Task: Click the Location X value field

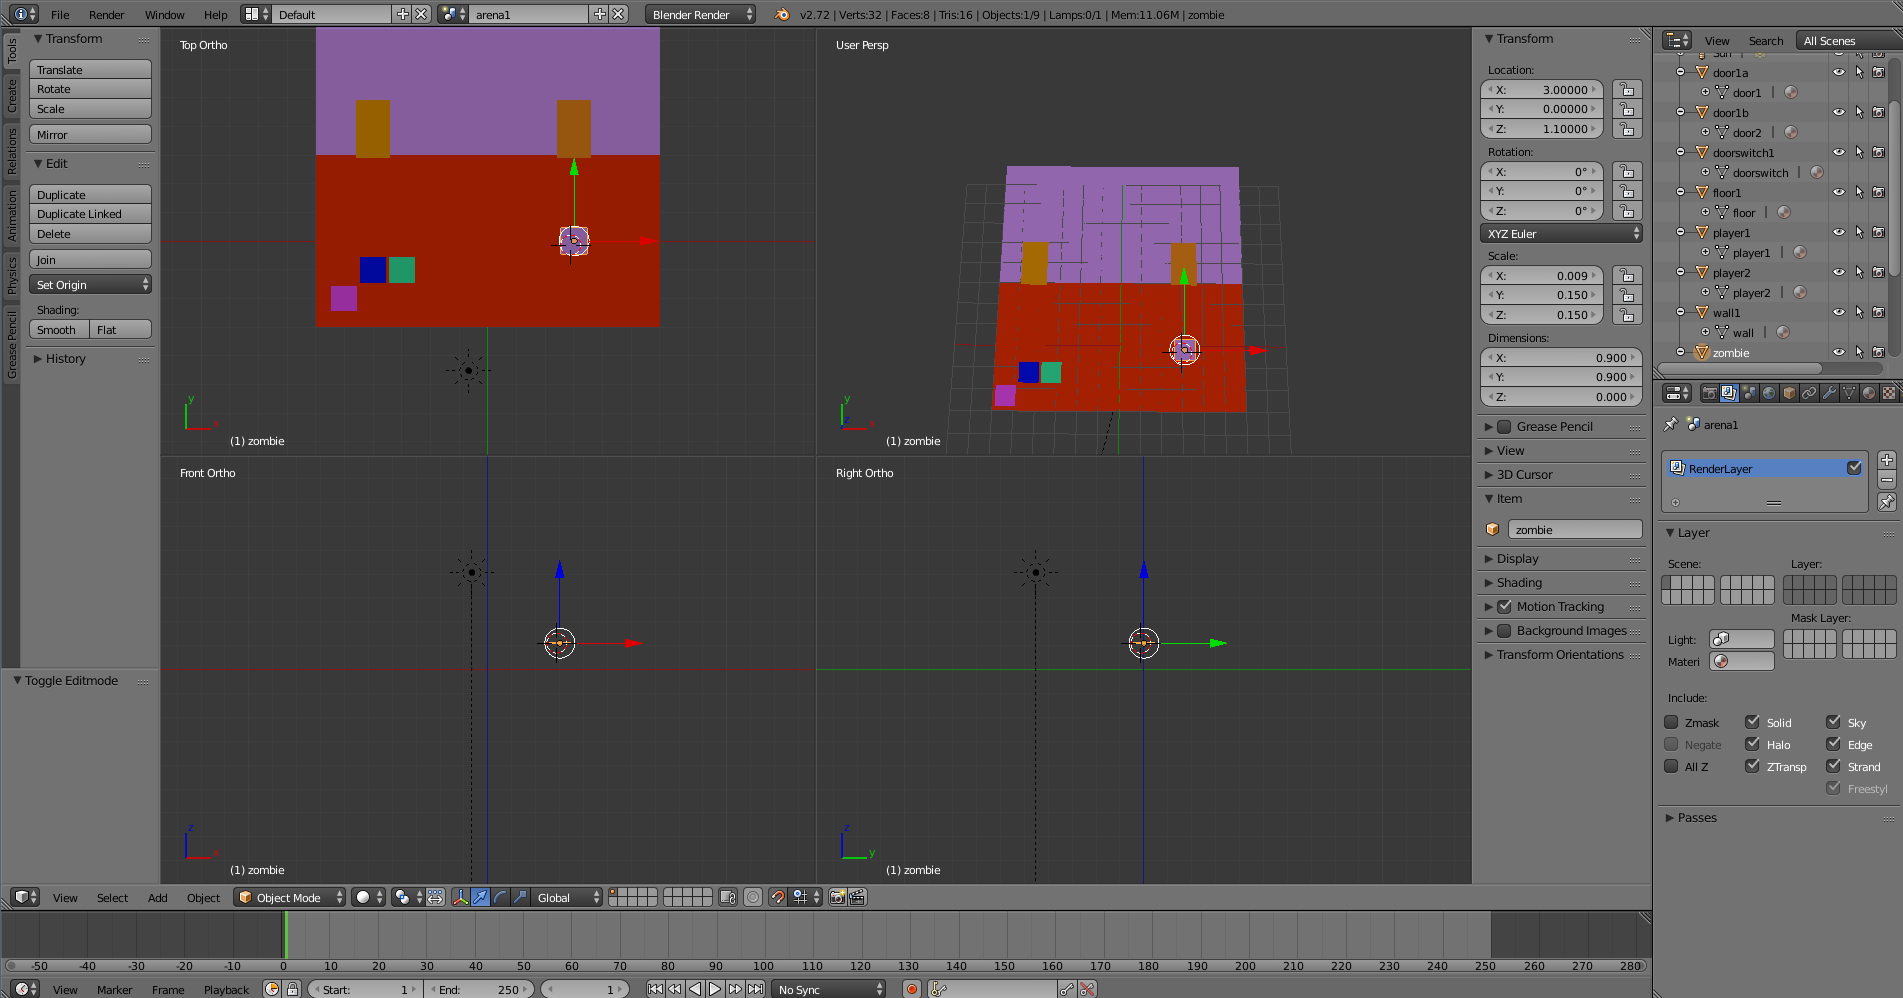Action: (x=1542, y=90)
